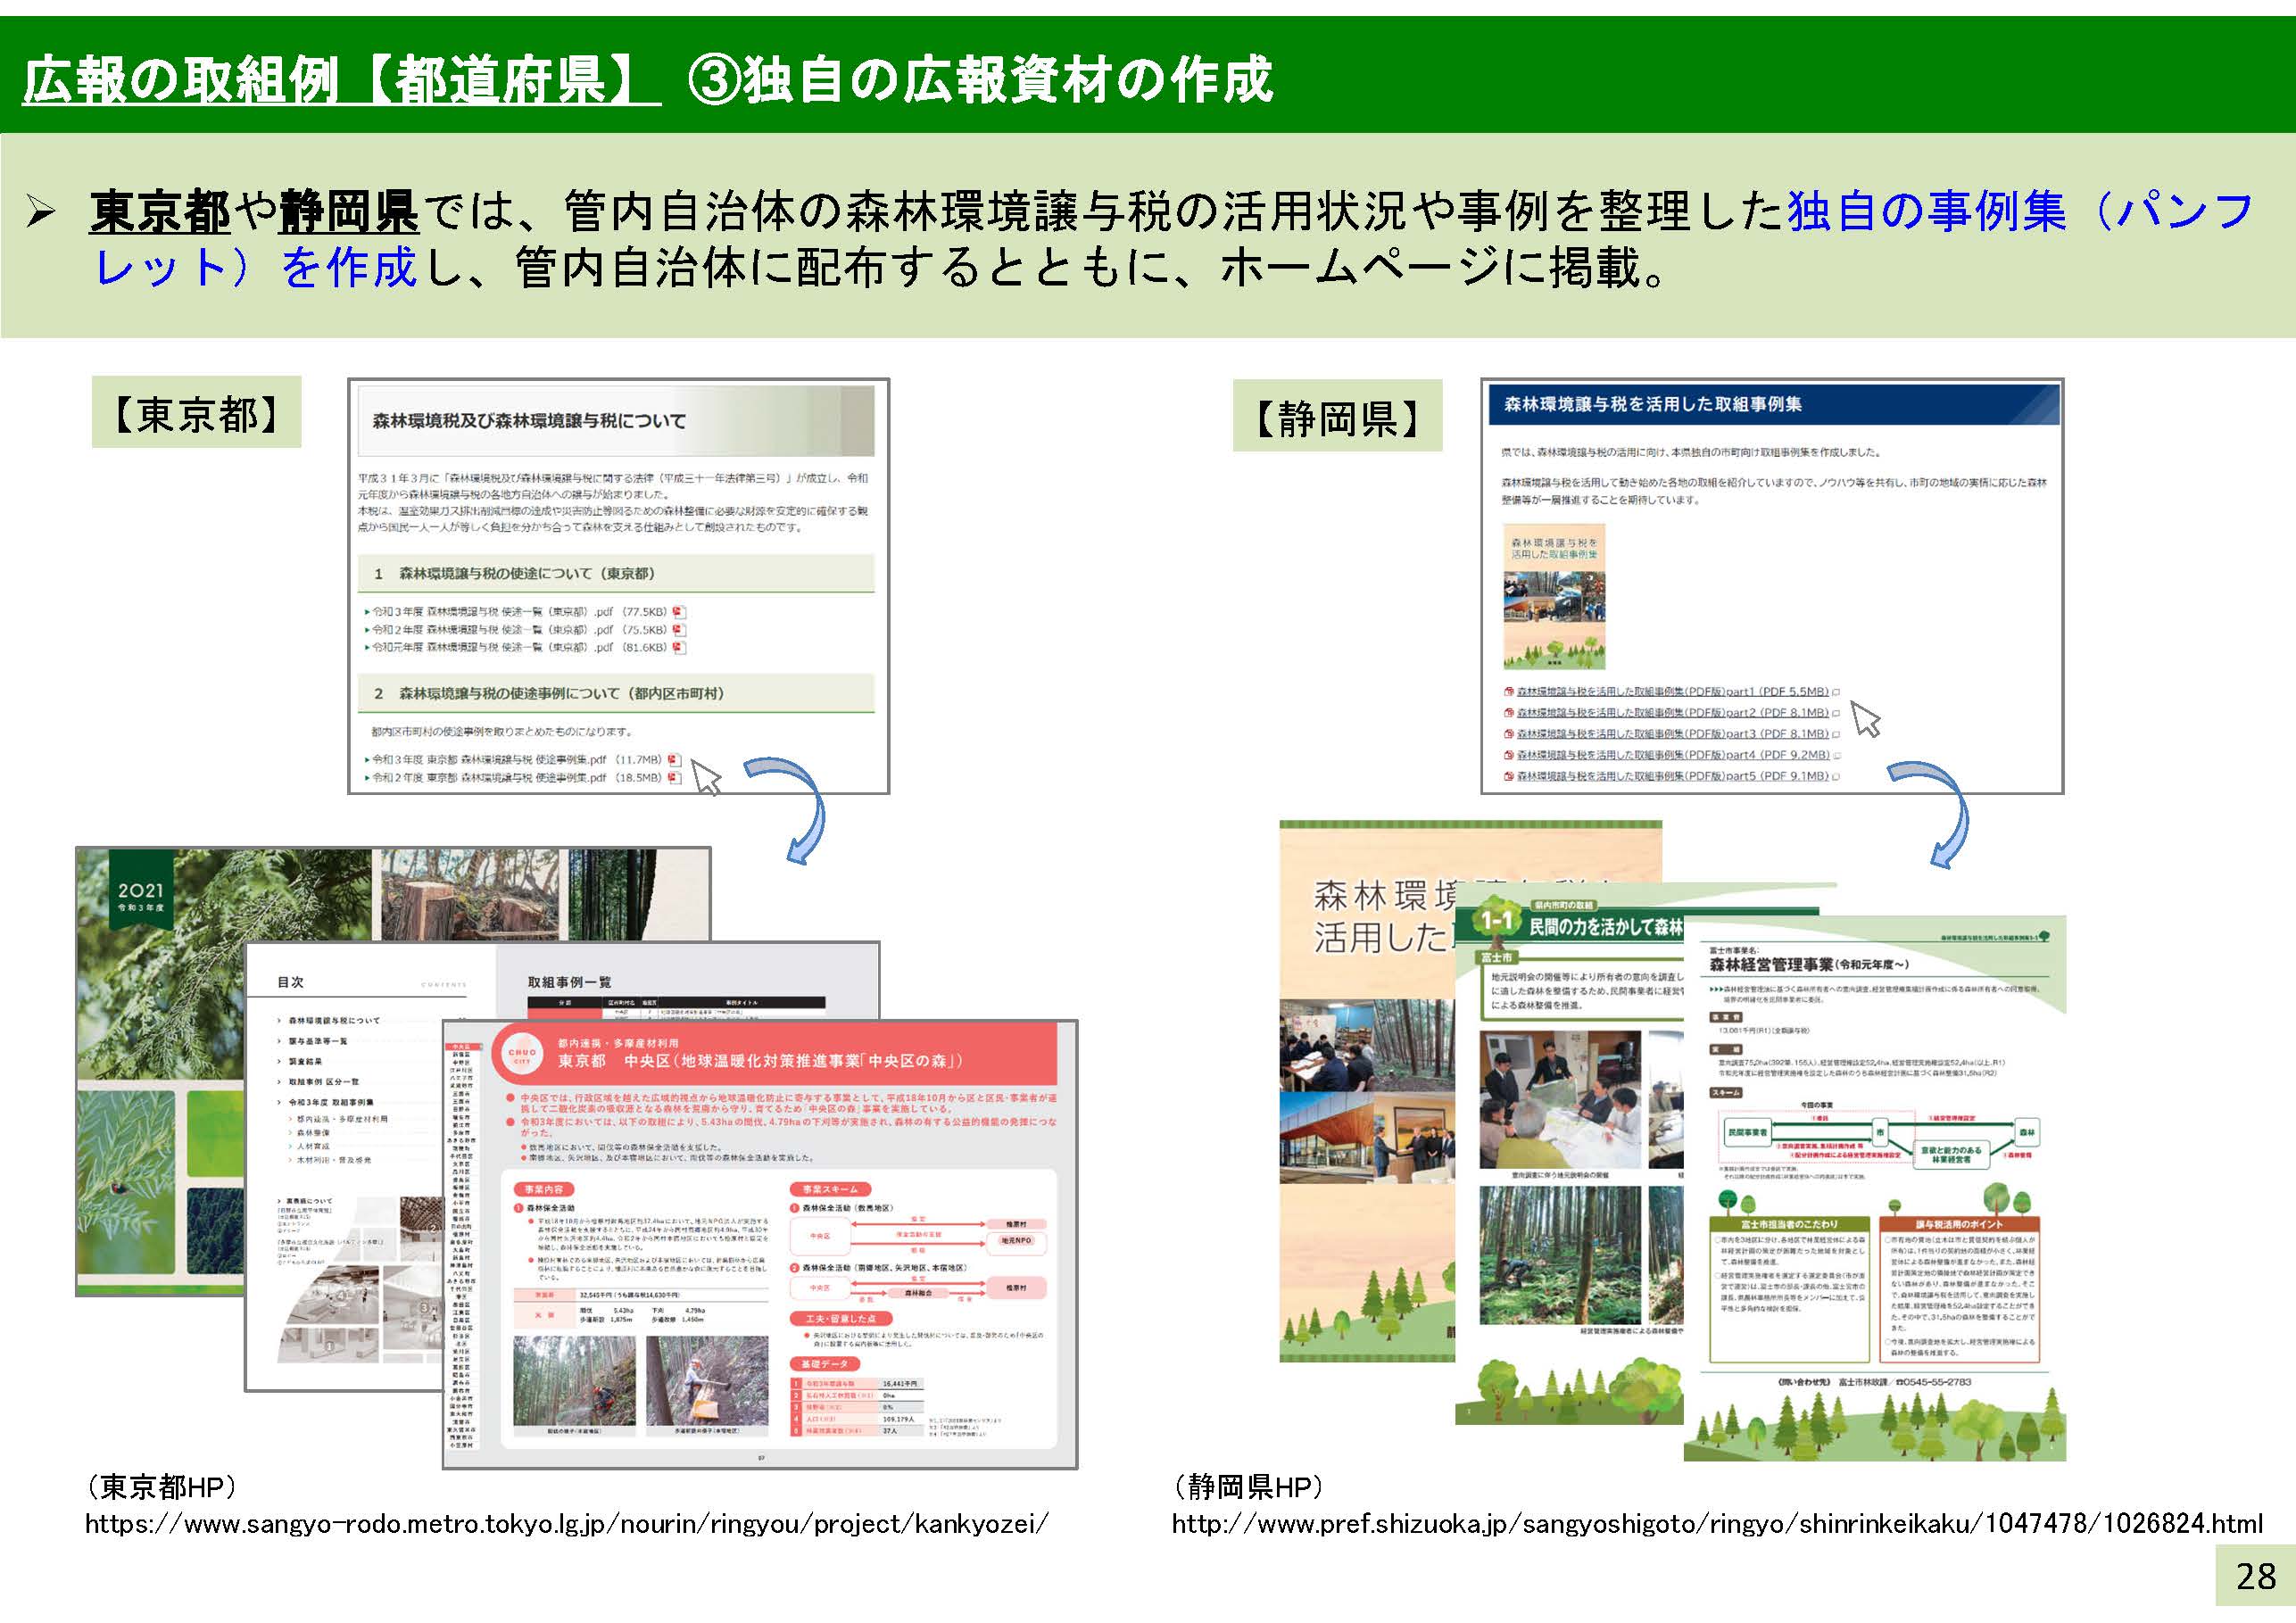The width and height of the screenshot is (2296, 1623).
Task: Open 取組事例集(PDF版)part3 link
Action: 1673,733
